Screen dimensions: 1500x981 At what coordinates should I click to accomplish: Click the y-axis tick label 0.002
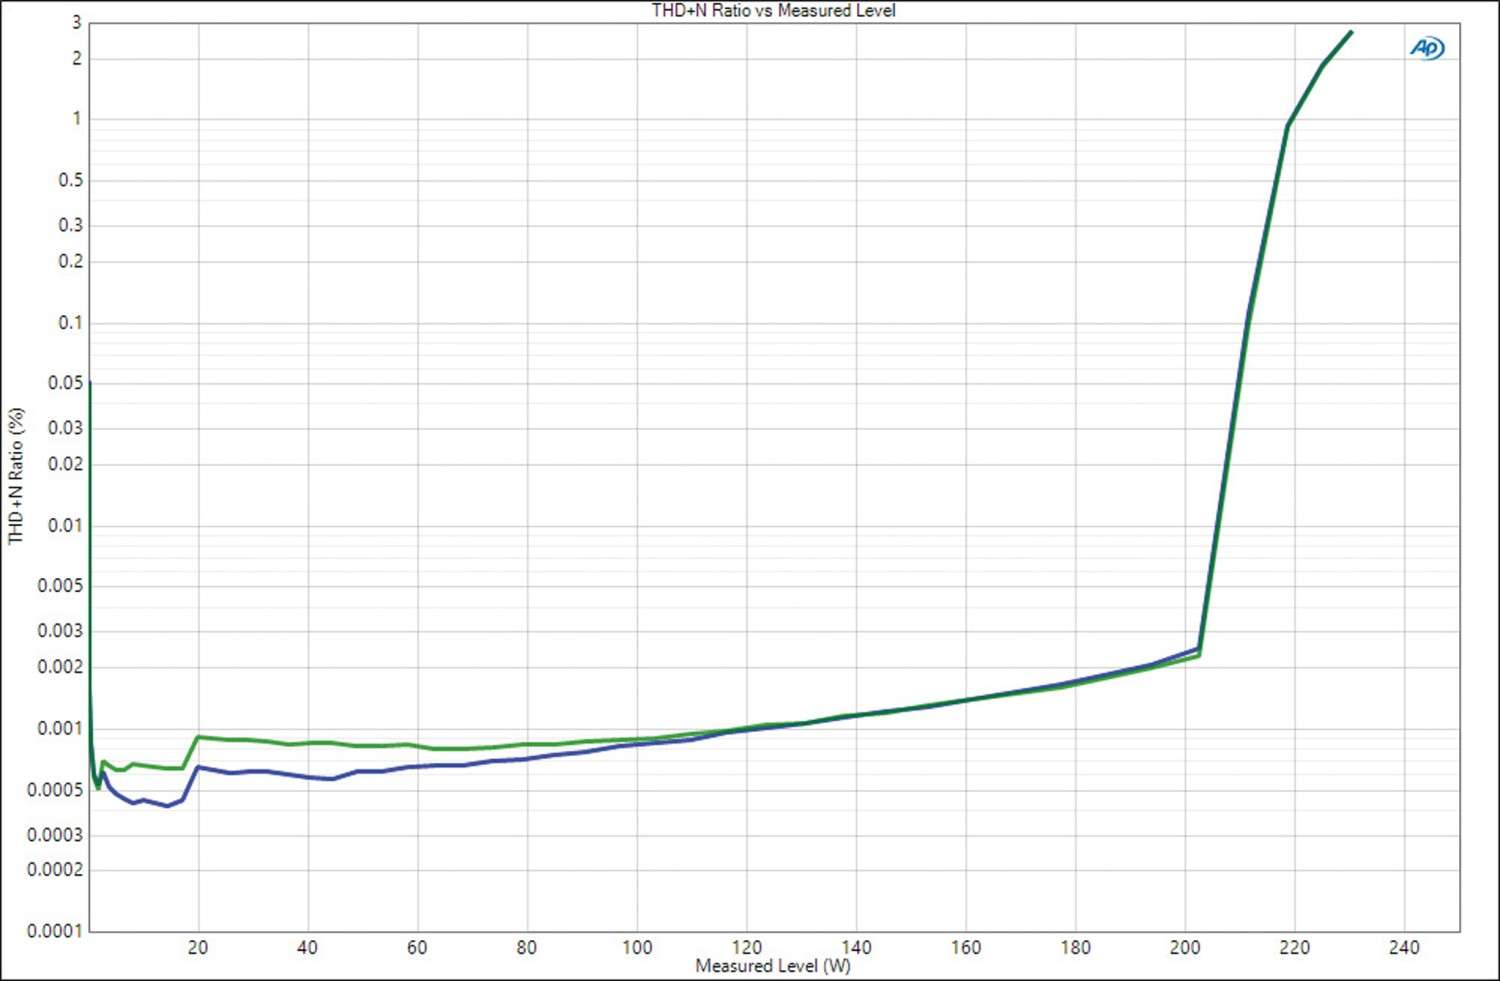coord(60,667)
